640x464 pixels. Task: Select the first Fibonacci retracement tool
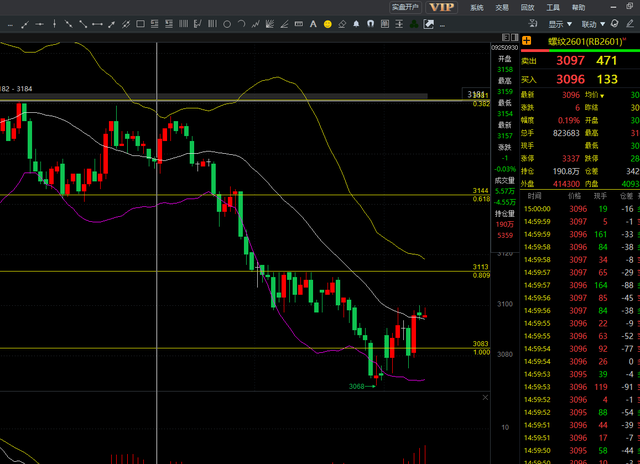point(155,24)
